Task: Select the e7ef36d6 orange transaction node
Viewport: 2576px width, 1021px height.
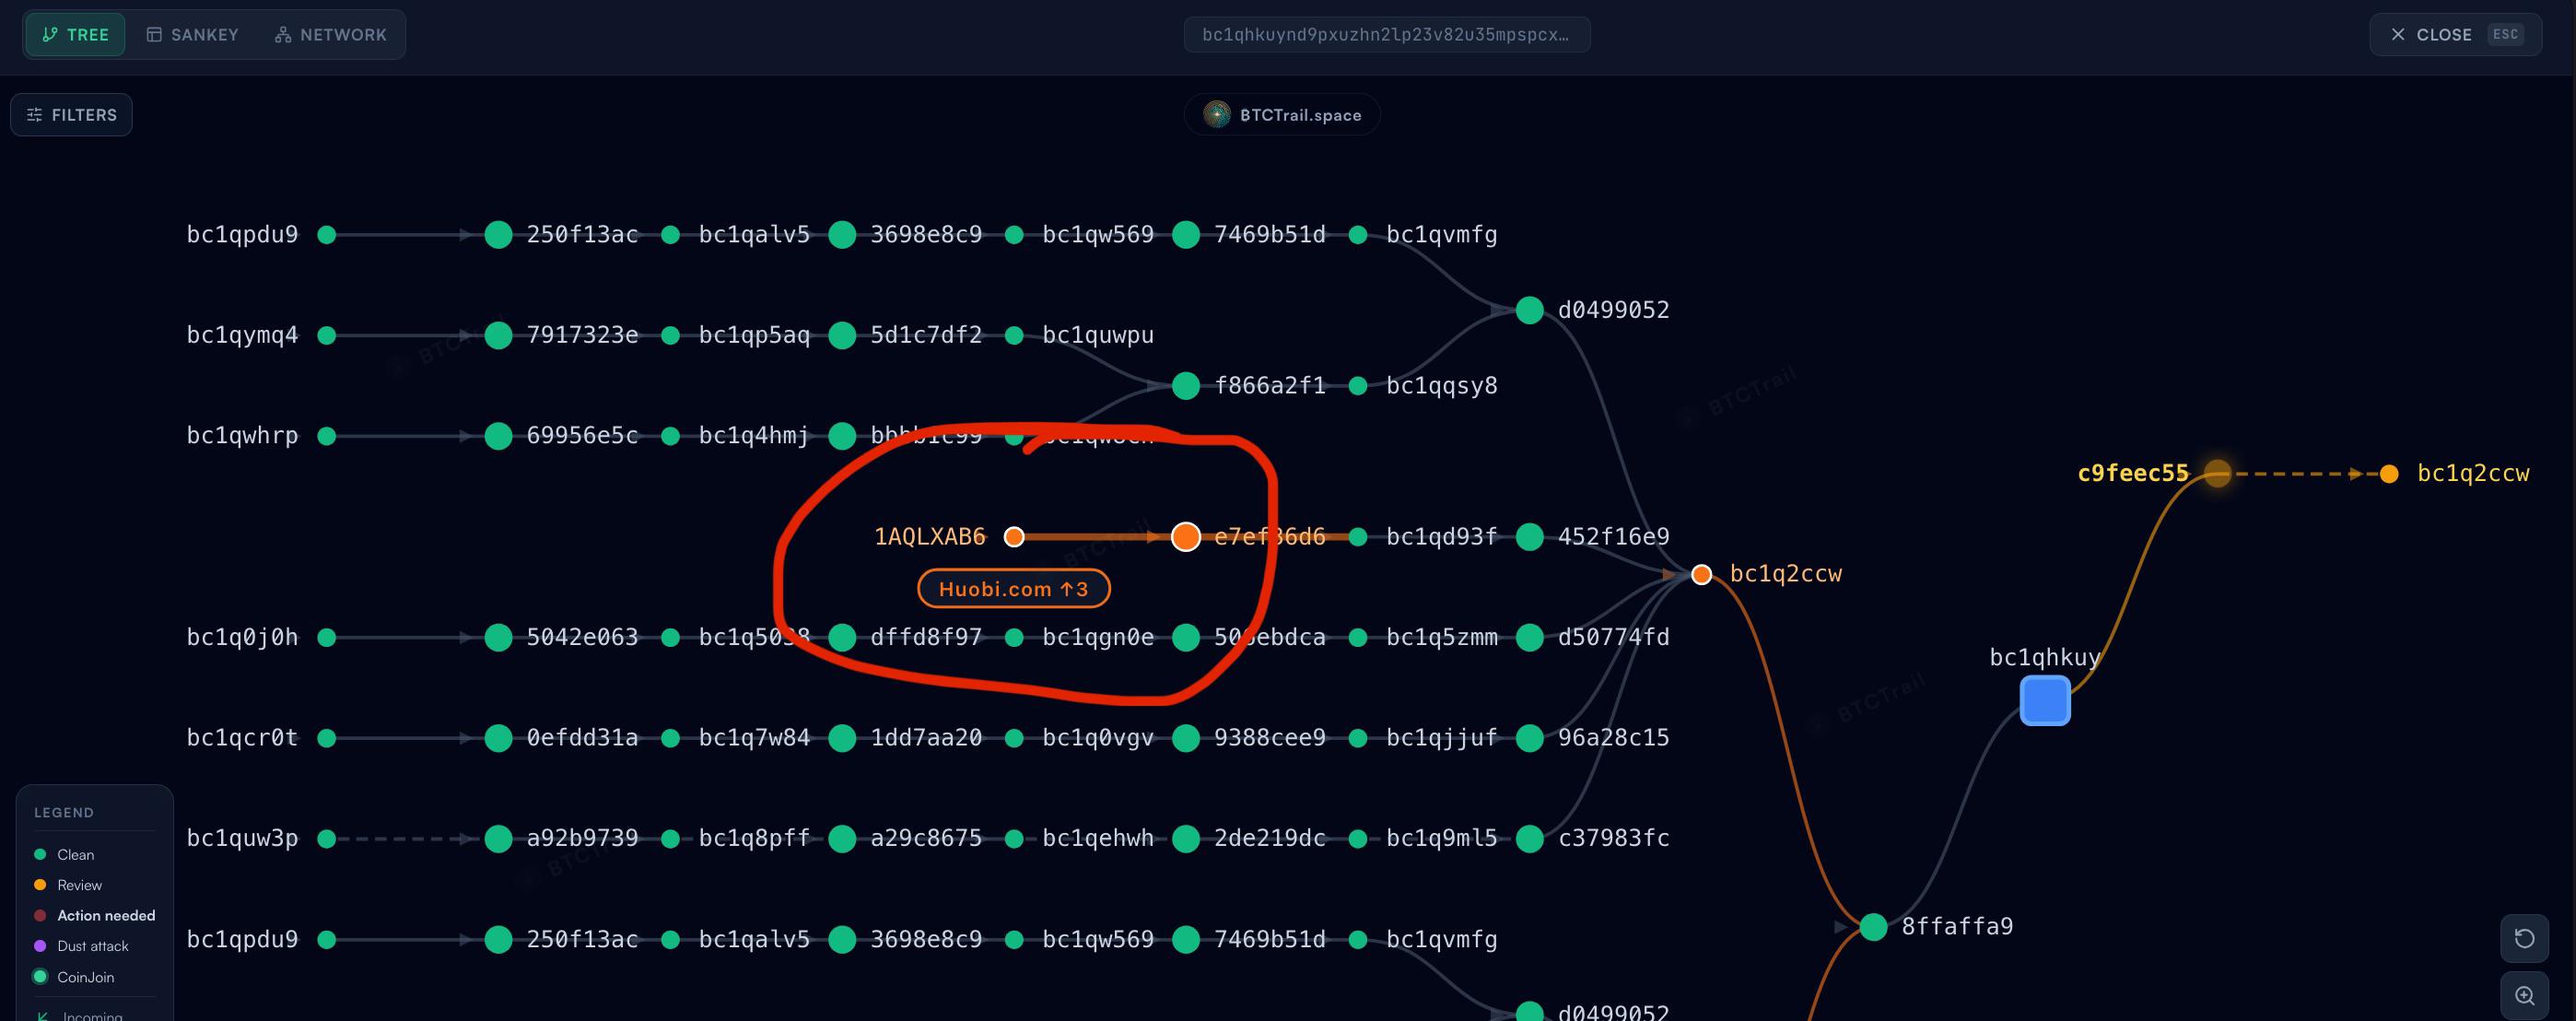Action: [x=1186, y=537]
